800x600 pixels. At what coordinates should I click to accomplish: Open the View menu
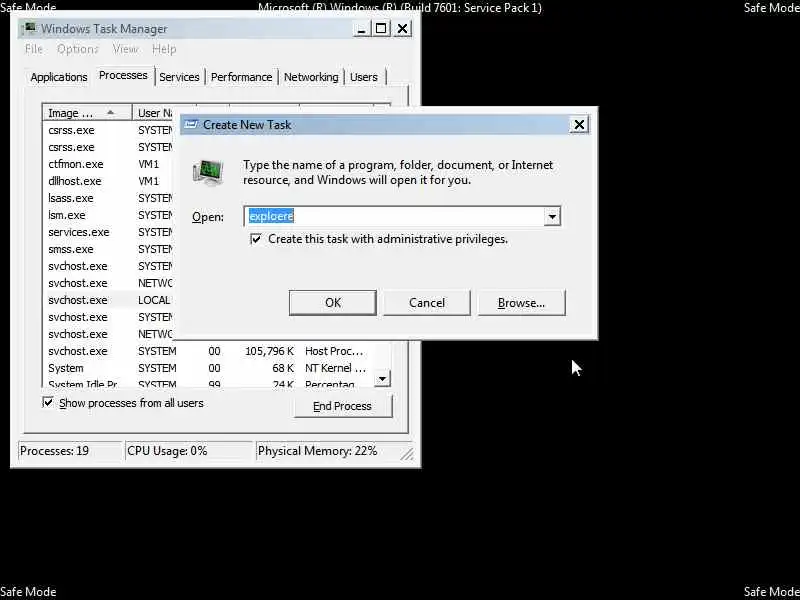126,49
